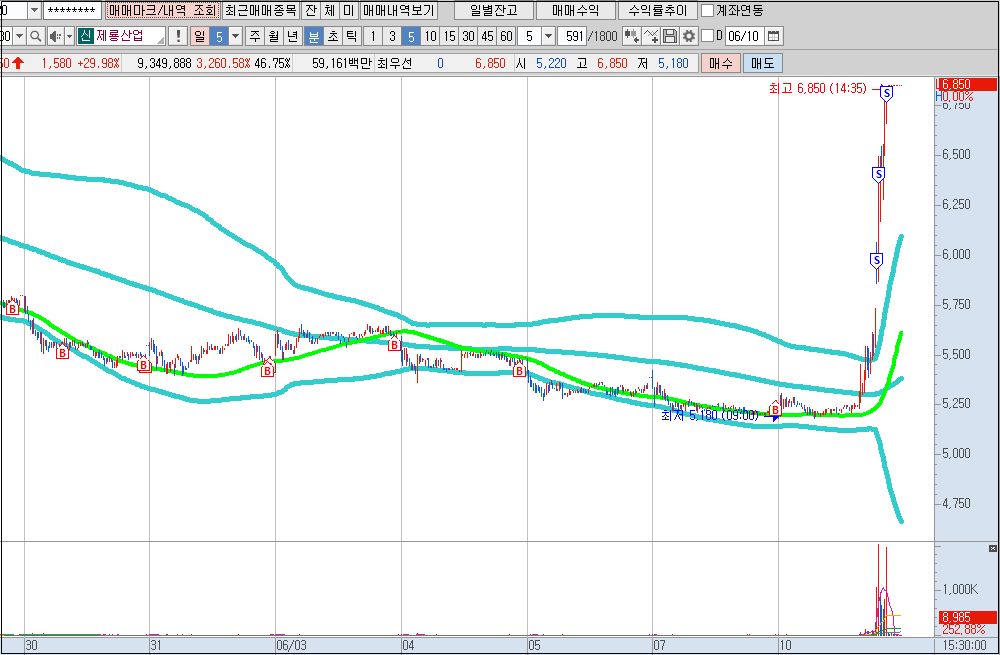Open the 매매마크/내역 조회 tab
The image size is (1000, 655).
point(163,11)
